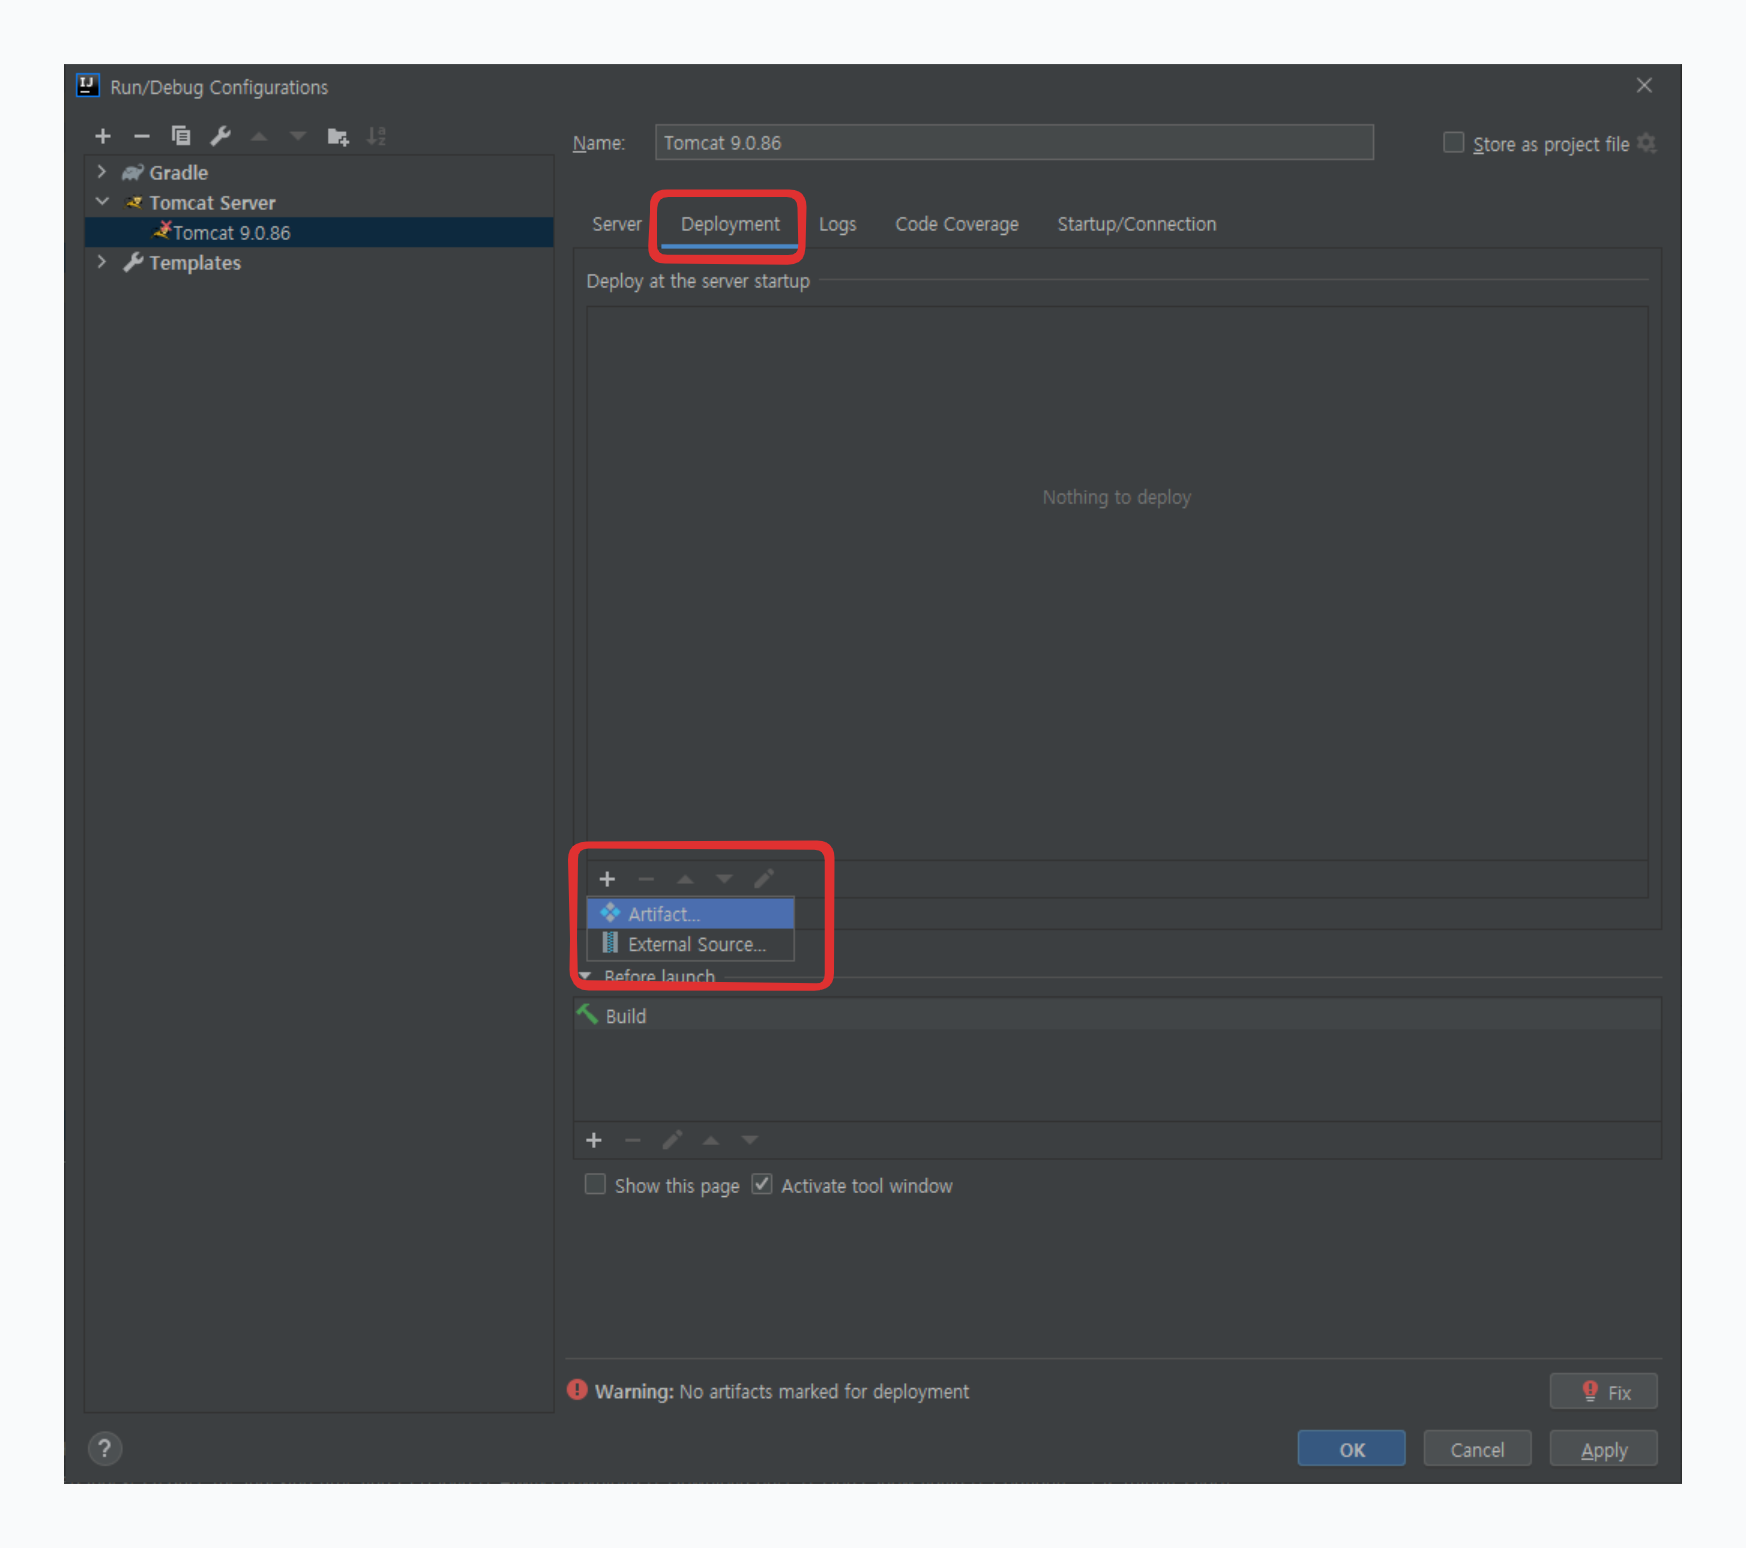Add new run configuration with plus icon

(103, 136)
